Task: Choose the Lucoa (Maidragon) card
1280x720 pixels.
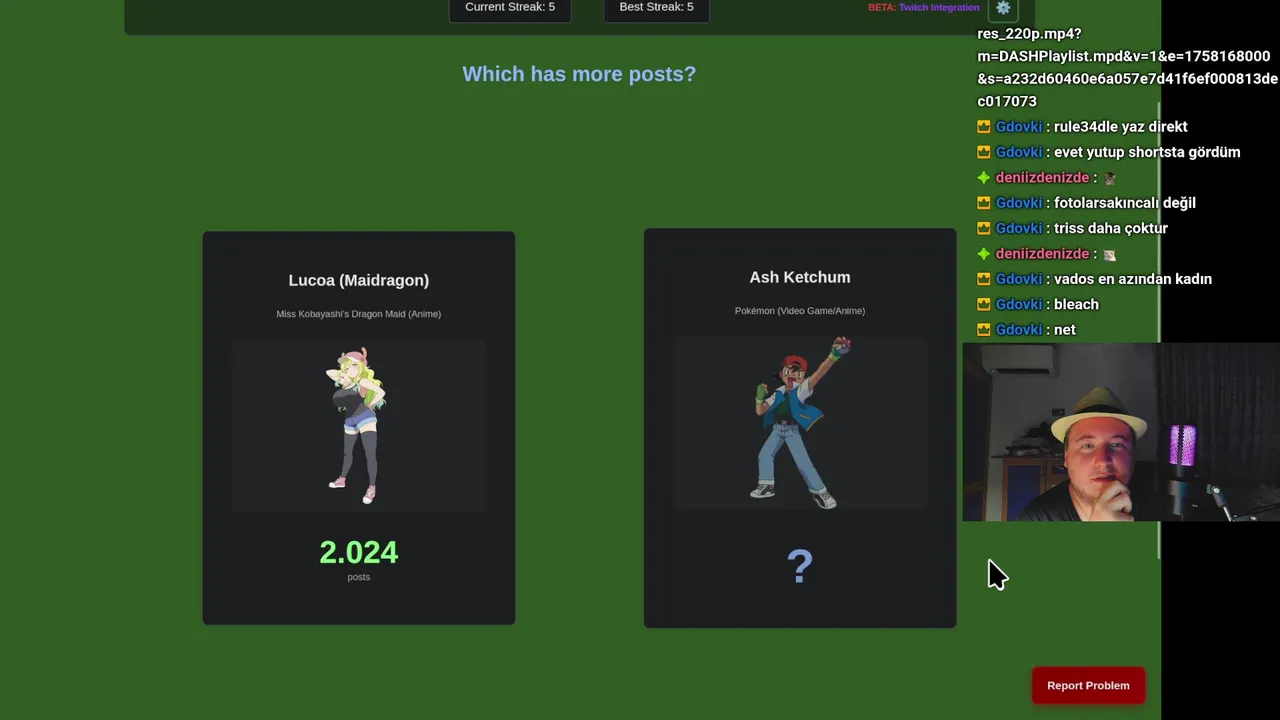Action: point(359,428)
